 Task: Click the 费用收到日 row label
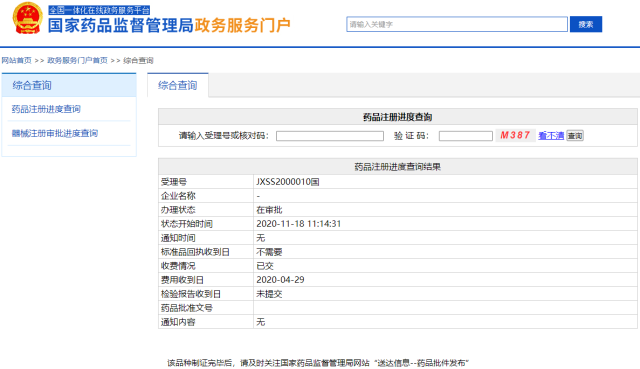click(182, 280)
